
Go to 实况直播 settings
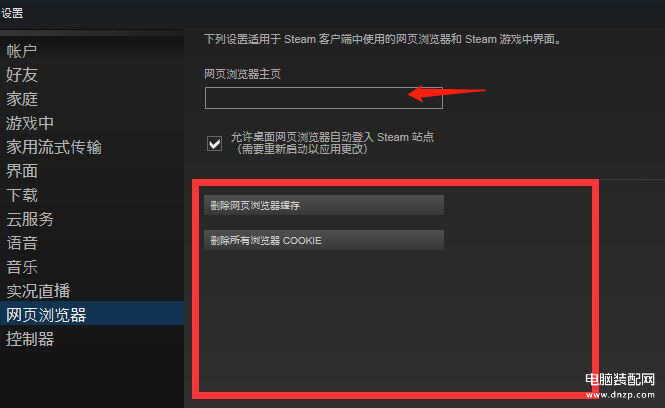point(38,291)
